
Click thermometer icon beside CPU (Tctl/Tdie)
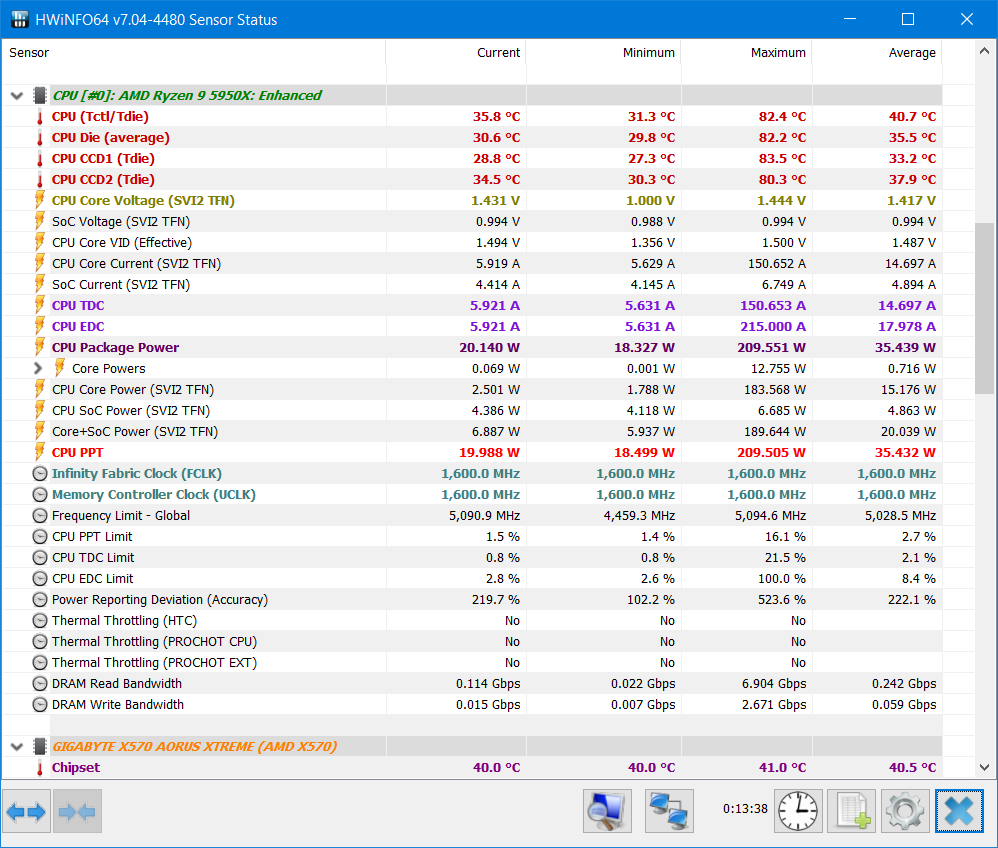[39, 117]
